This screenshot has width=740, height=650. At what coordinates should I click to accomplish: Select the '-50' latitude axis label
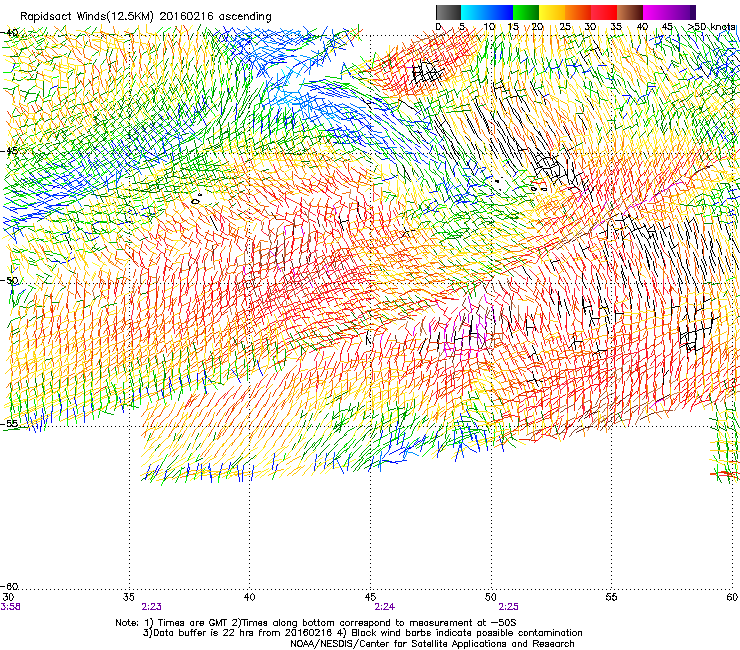pyautogui.click(x=9, y=280)
